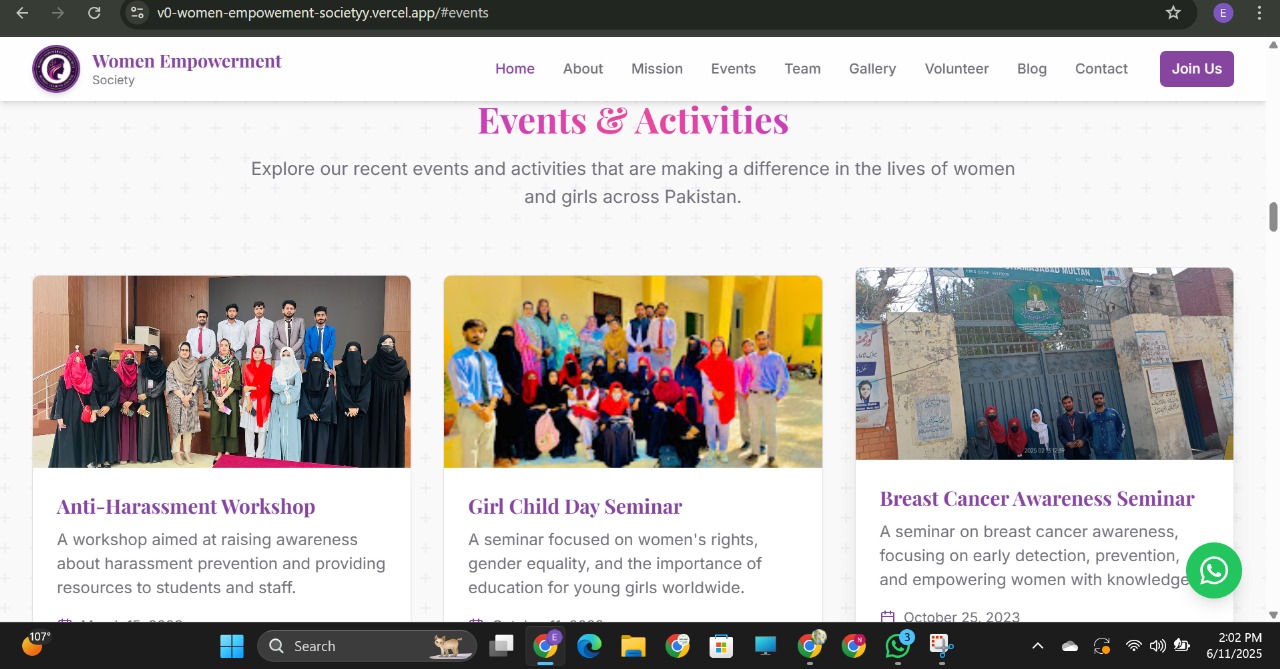This screenshot has width=1280, height=669.
Task: Click Anti-Harassment Workshop card title
Action: click(186, 507)
